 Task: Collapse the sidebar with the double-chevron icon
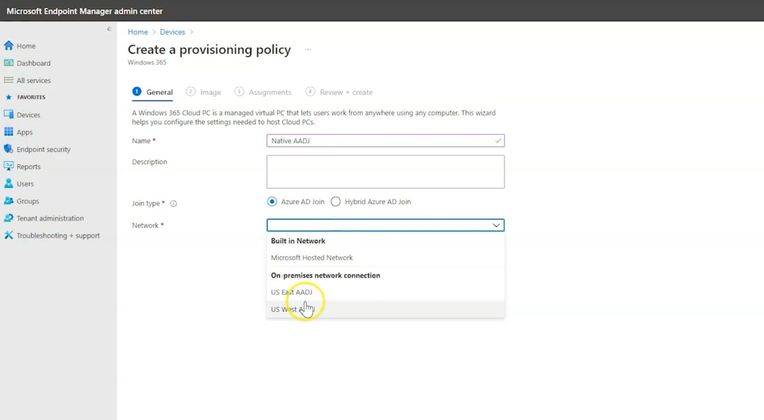pos(109,29)
